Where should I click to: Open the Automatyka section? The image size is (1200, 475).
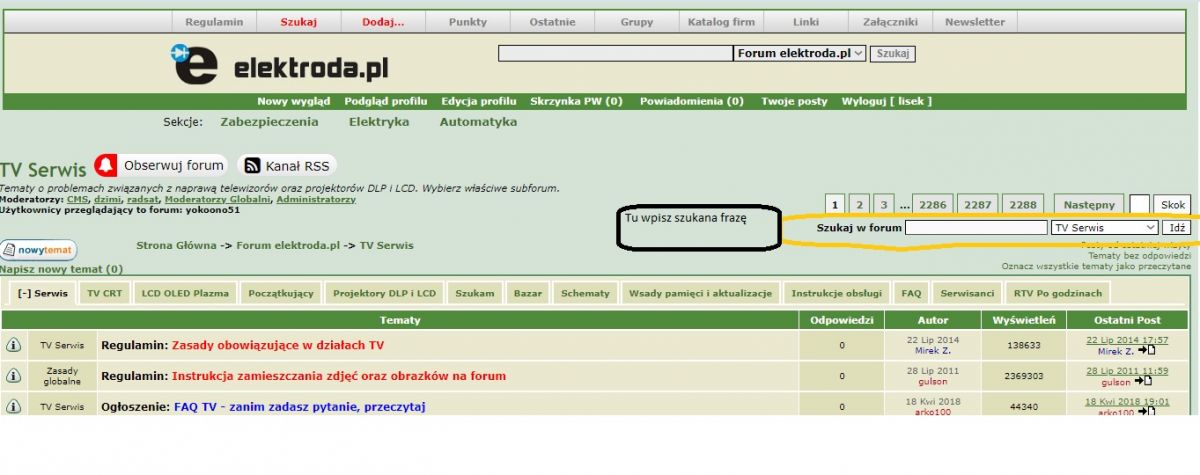(478, 122)
